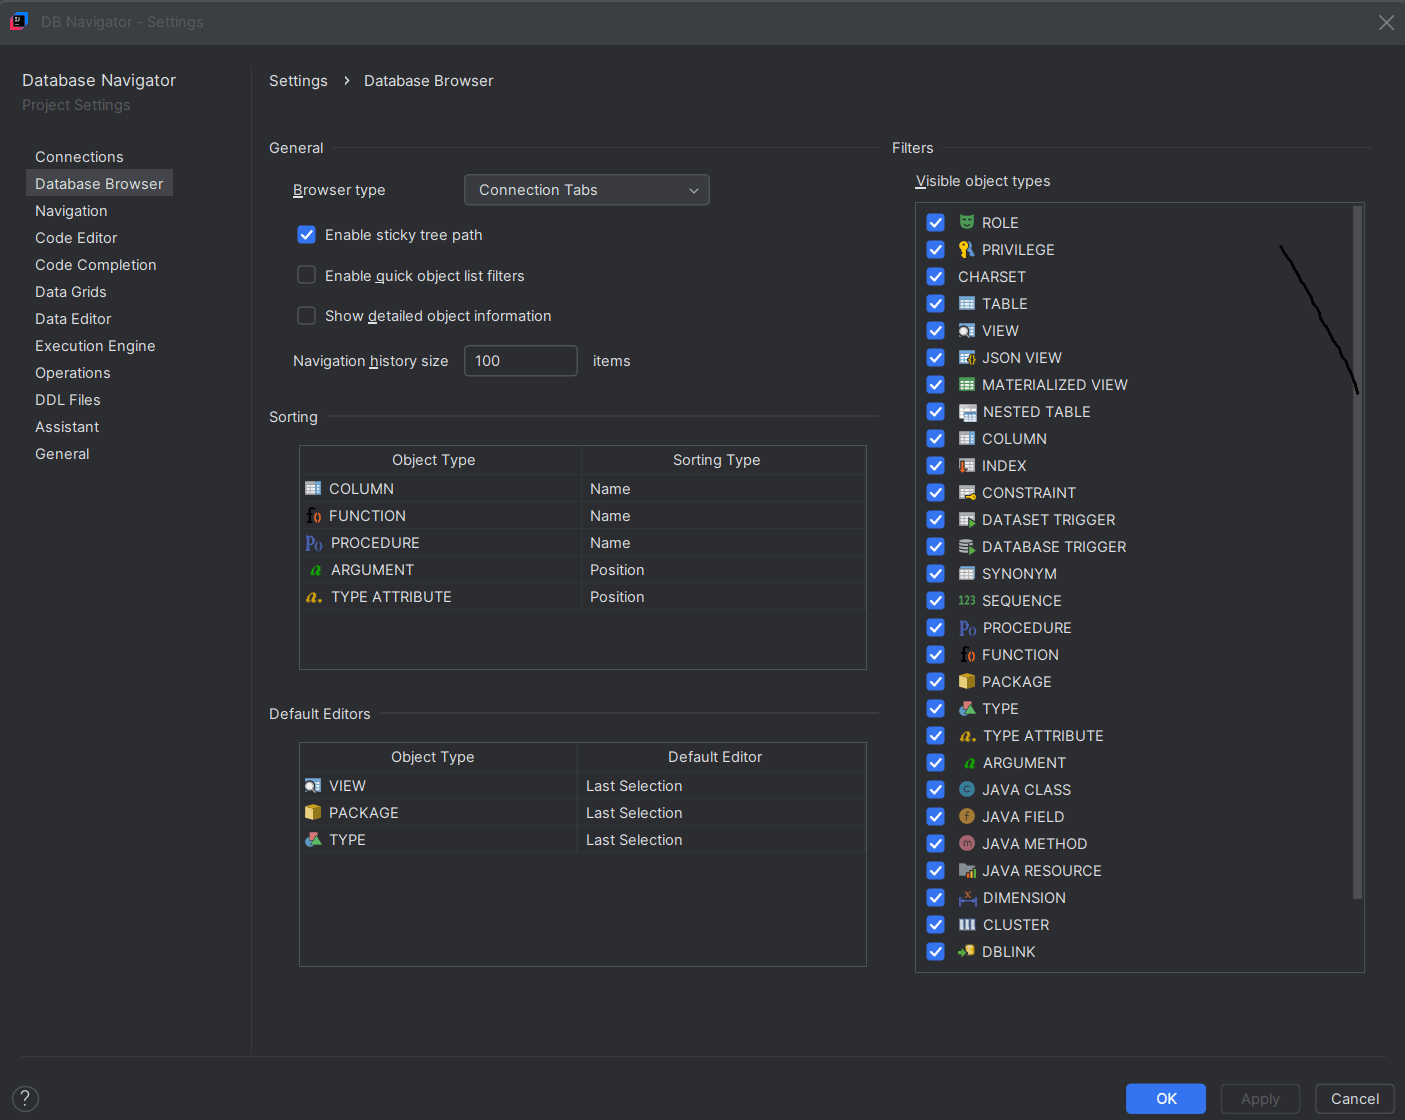
Task: Change ARGUMENT sorting type Position cell
Action: (x=723, y=570)
